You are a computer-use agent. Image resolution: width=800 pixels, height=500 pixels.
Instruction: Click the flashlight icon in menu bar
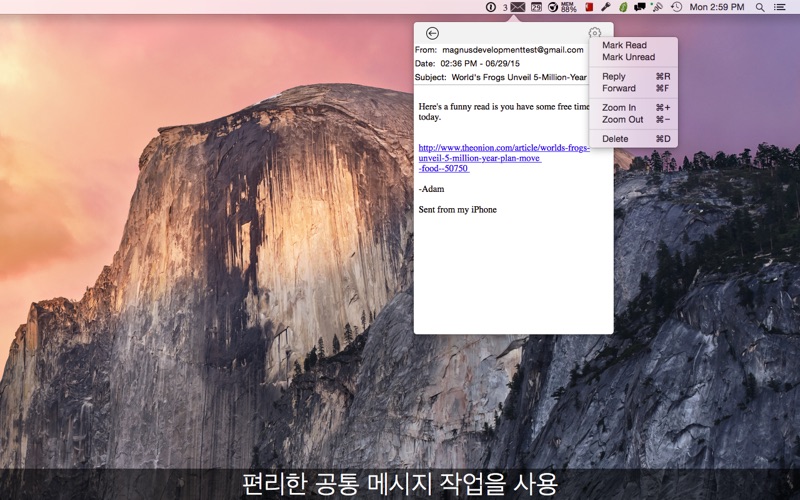606,7
